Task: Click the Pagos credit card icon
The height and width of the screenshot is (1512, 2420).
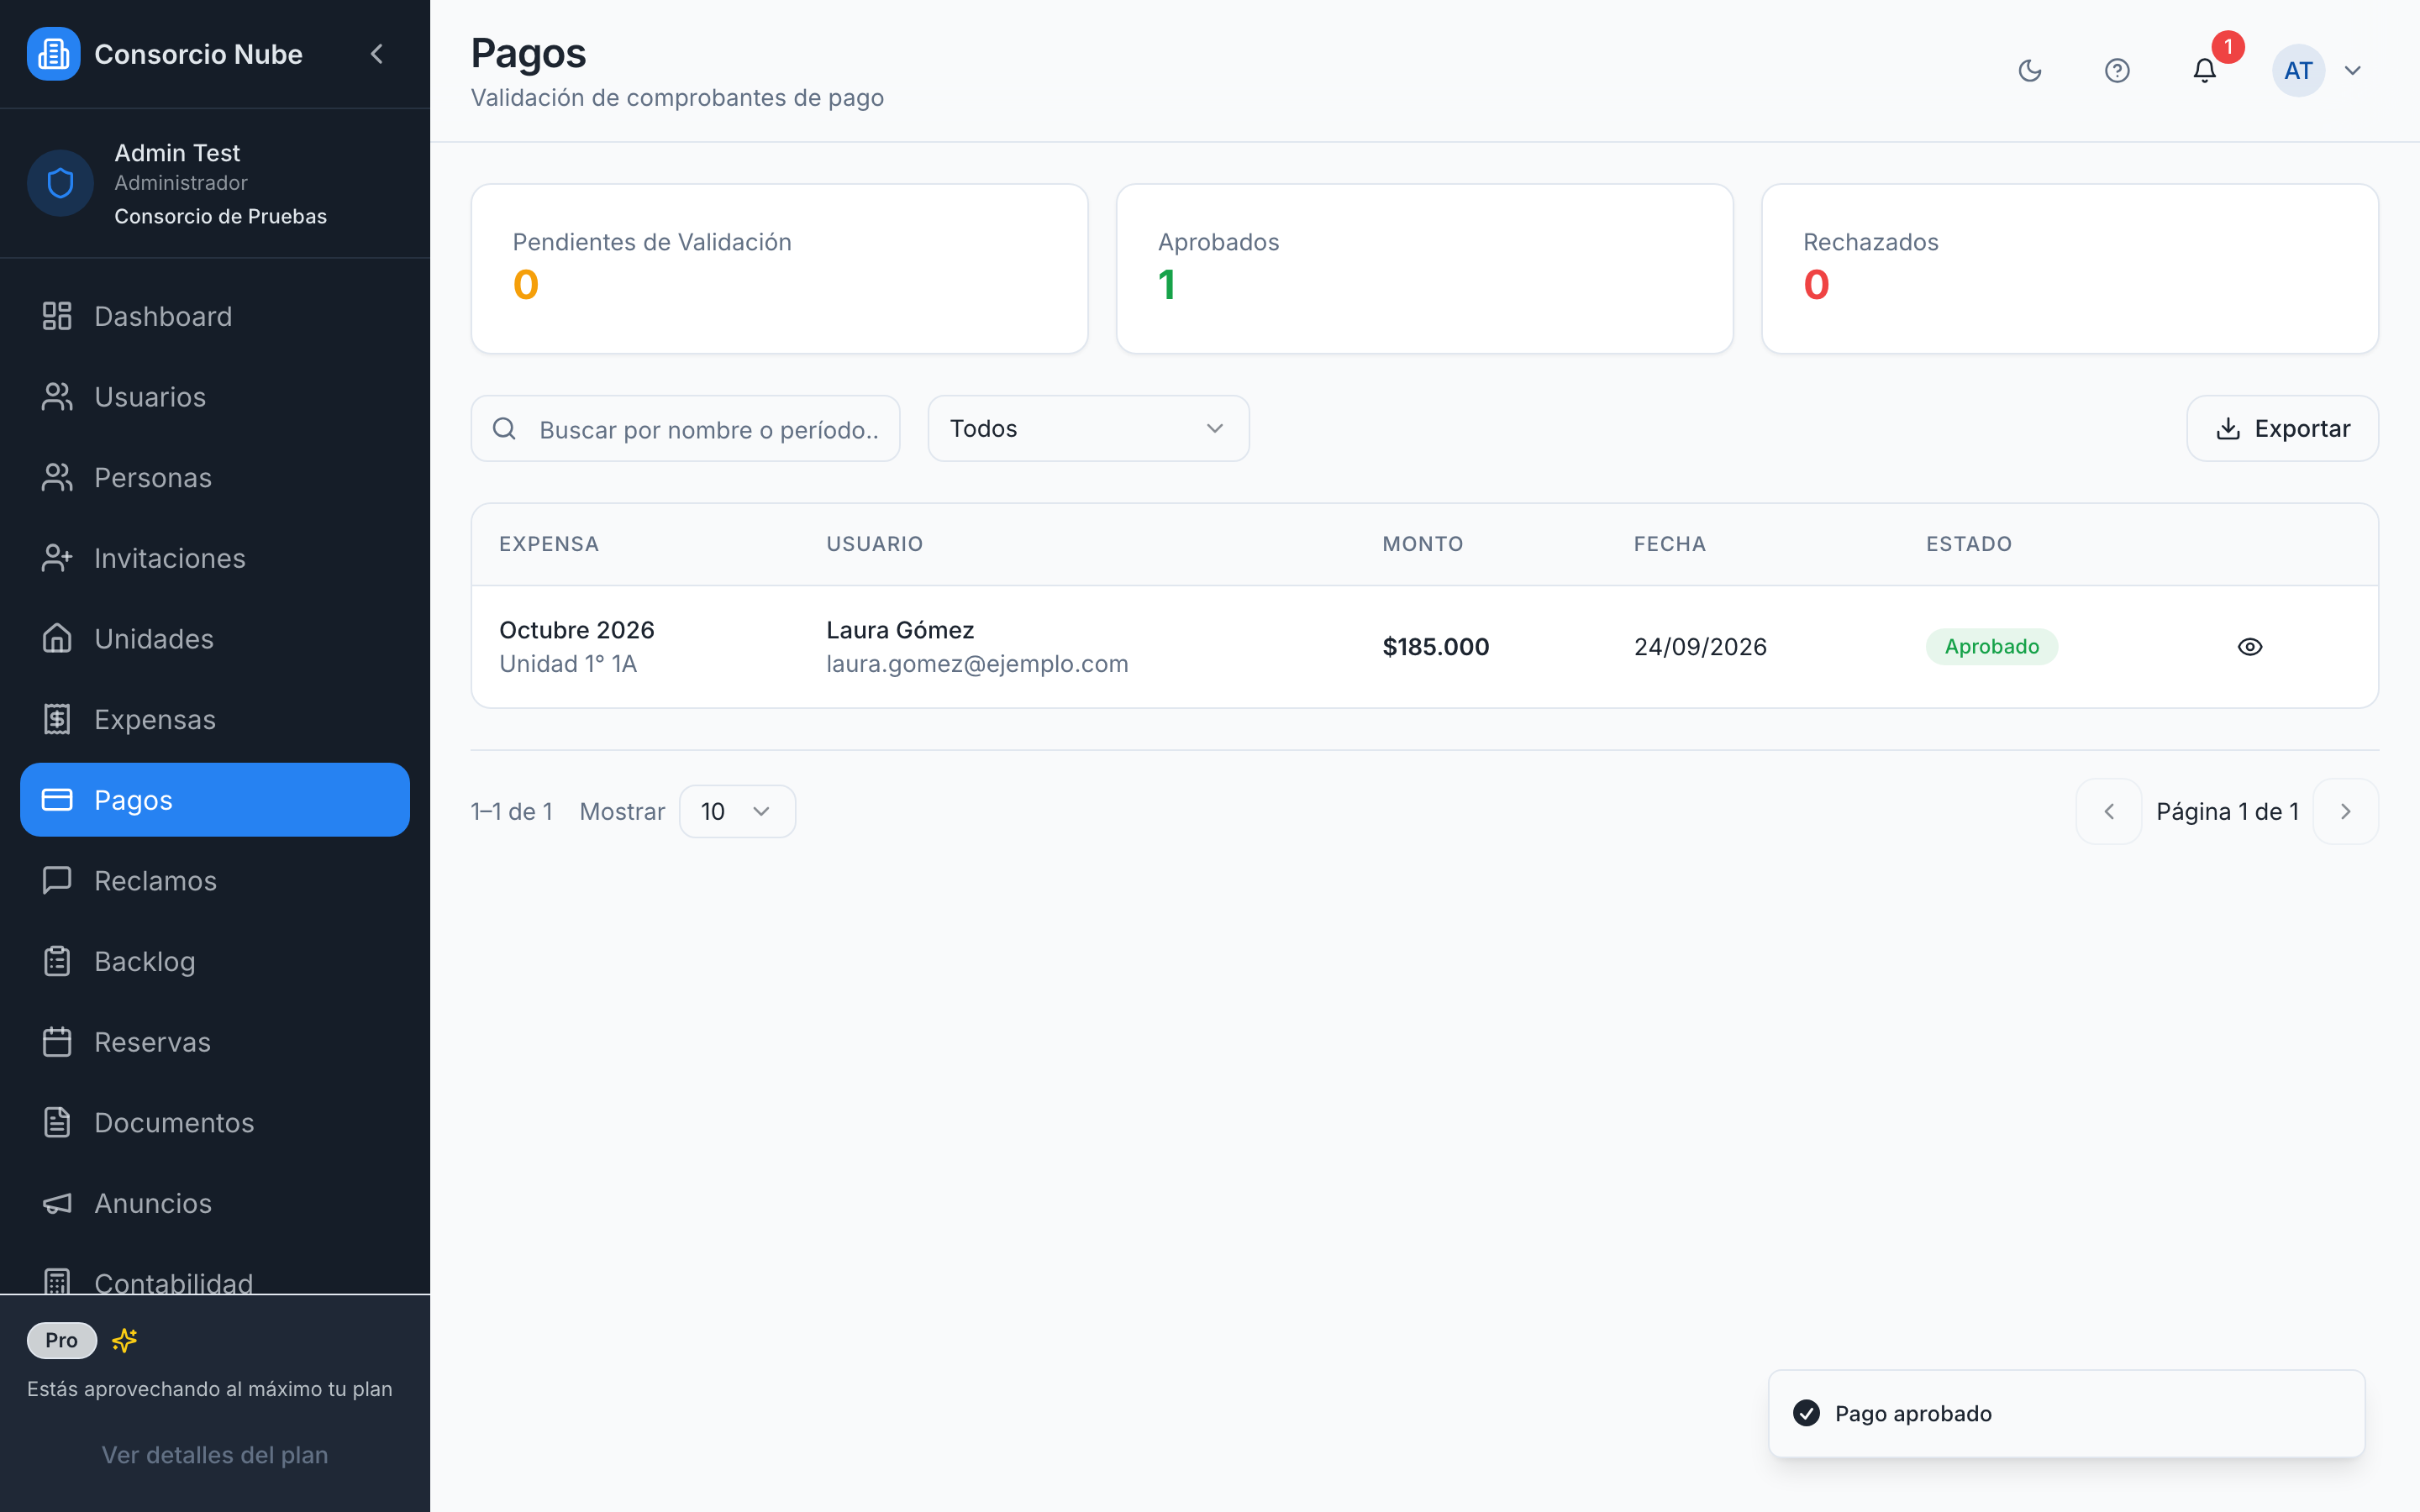Action: click(57, 800)
